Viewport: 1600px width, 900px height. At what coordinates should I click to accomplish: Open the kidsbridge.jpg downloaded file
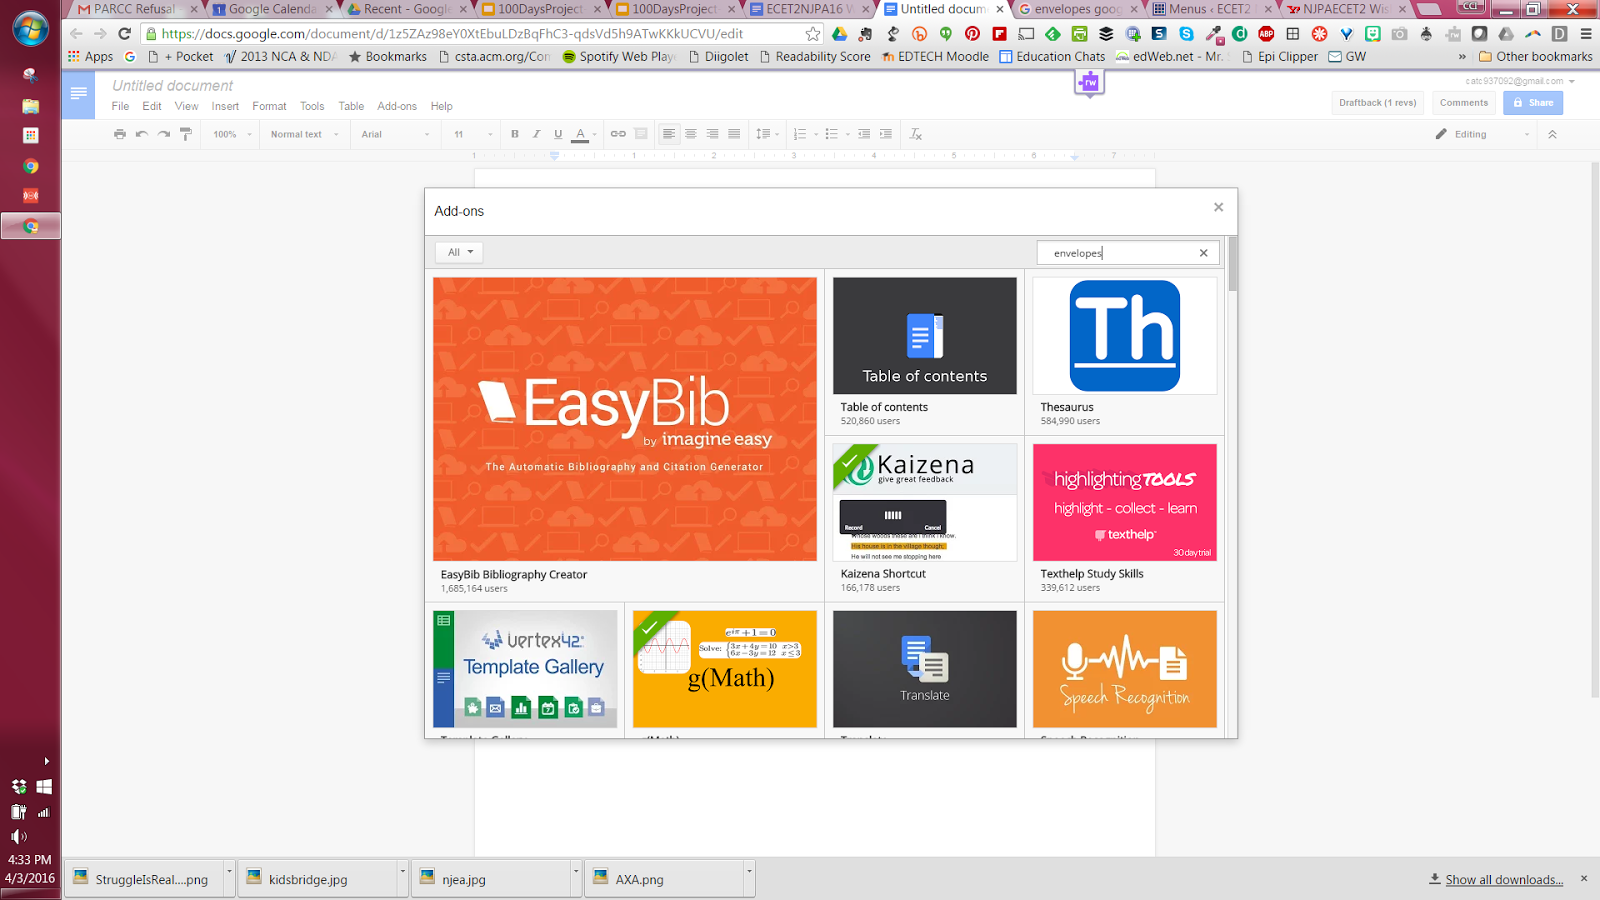point(318,879)
